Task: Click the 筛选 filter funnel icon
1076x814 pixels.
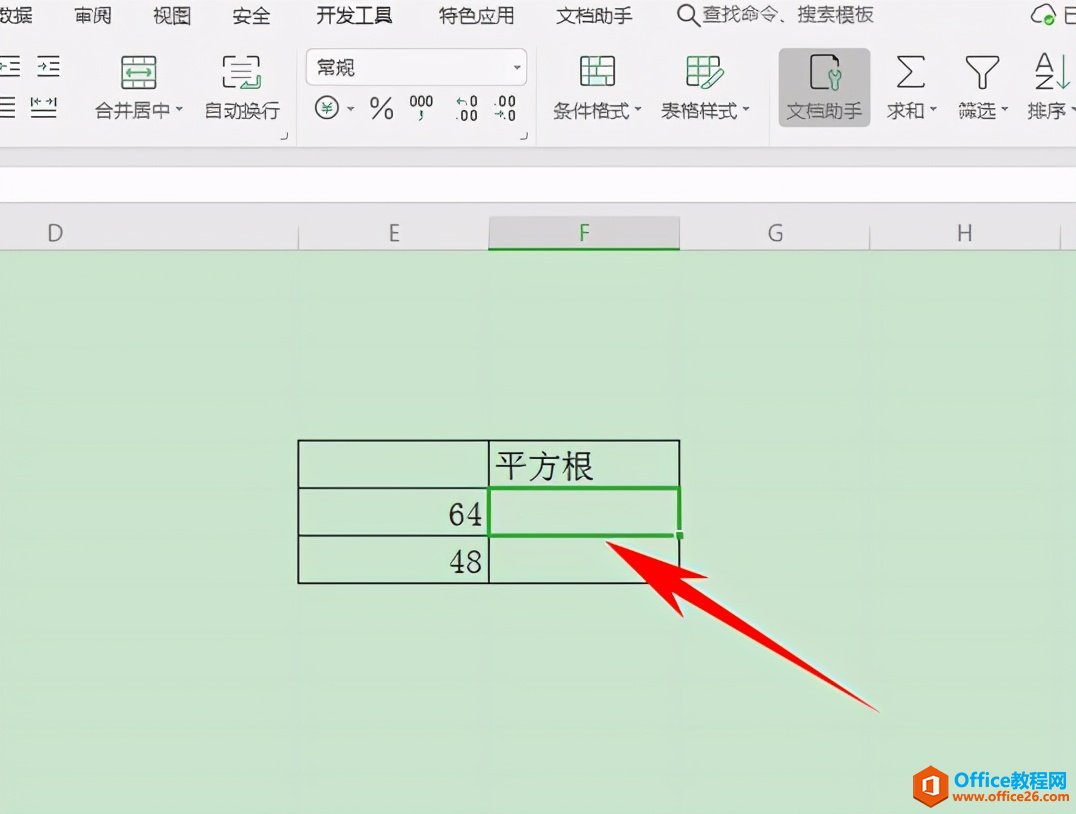Action: tap(982, 72)
